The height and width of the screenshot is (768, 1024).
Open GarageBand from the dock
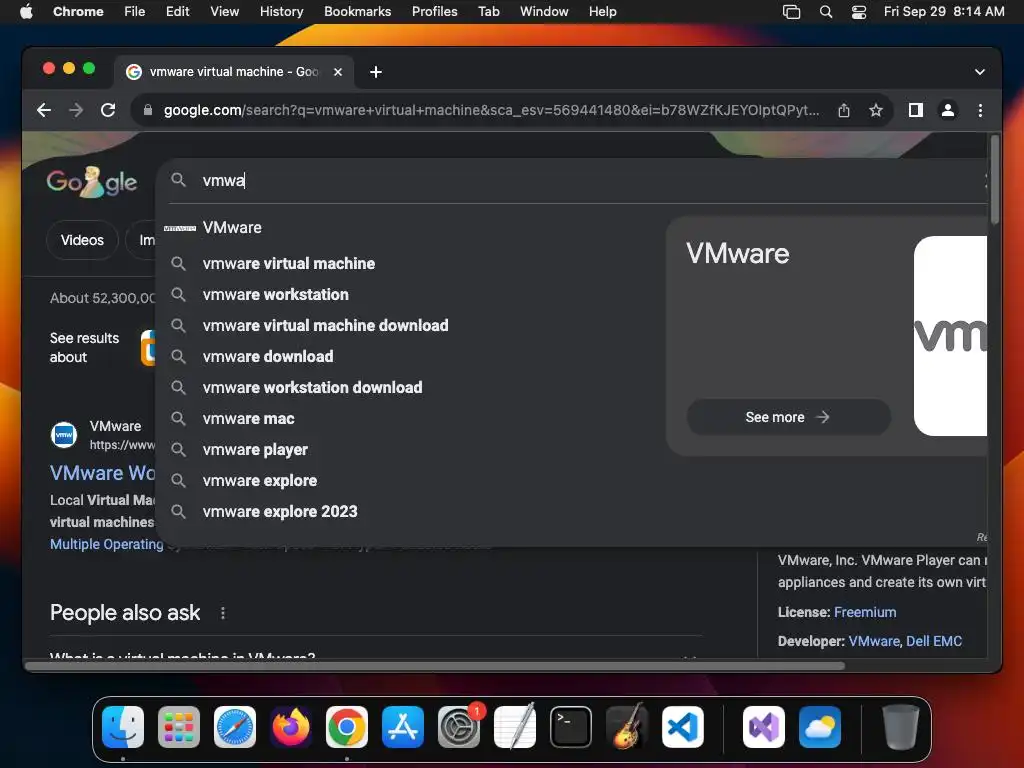click(627, 727)
